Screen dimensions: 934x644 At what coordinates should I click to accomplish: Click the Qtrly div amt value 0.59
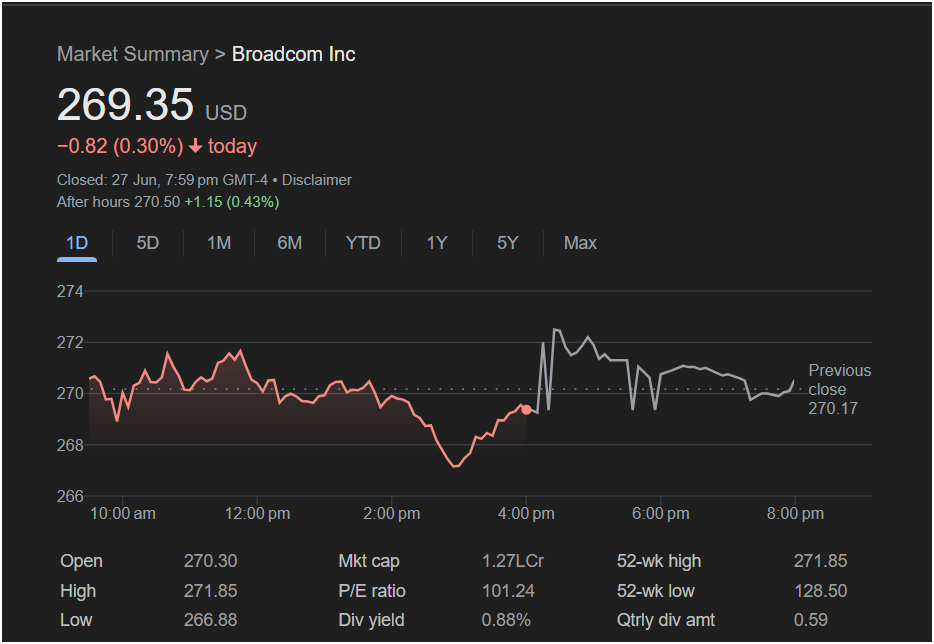coord(811,620)
